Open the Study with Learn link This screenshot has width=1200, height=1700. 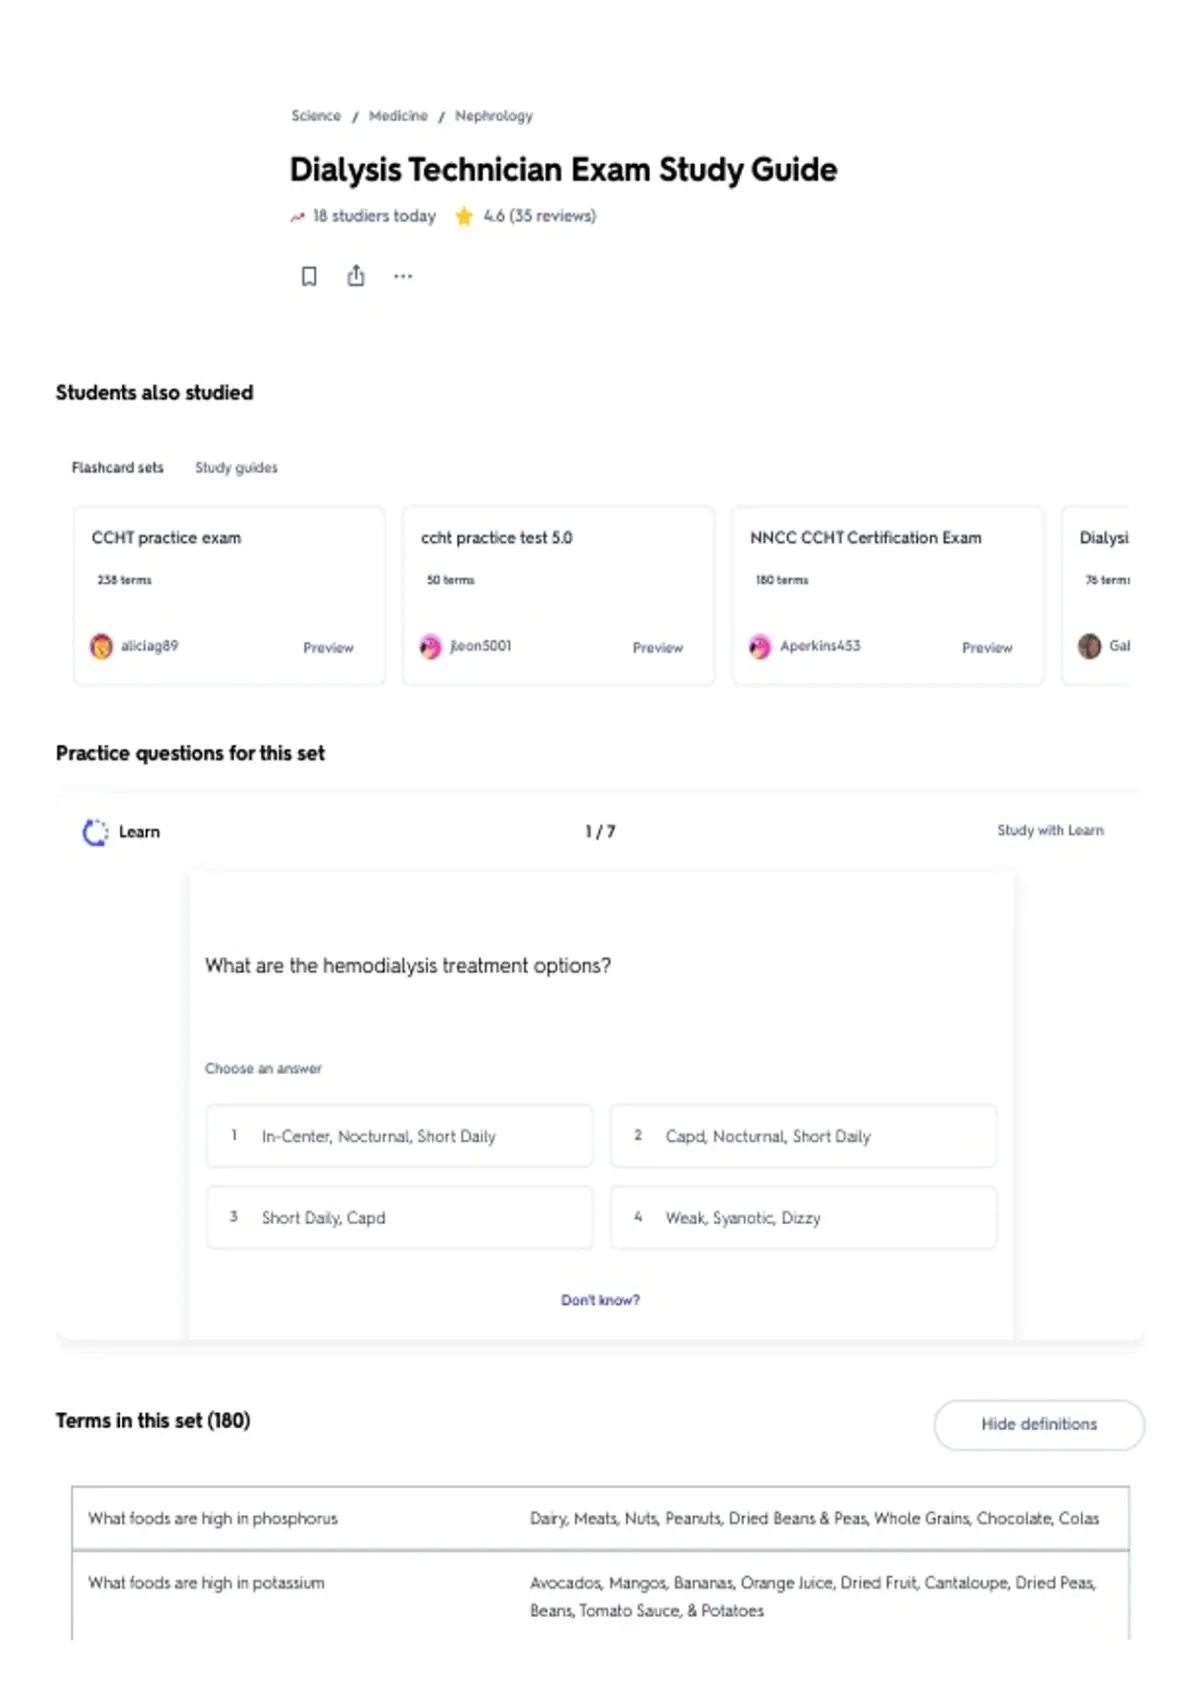[x=1050, y=830]
